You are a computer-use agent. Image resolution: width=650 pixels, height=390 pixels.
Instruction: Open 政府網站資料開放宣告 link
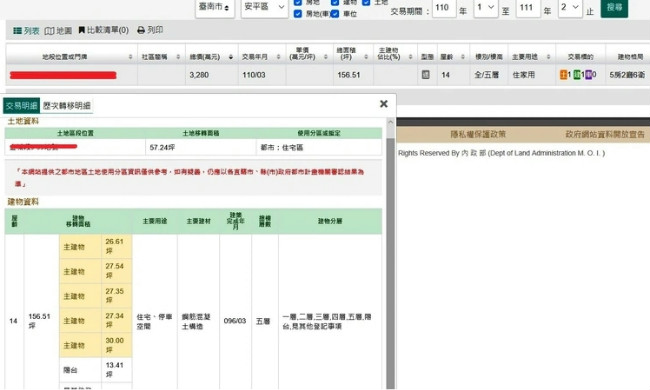point(605,134)
